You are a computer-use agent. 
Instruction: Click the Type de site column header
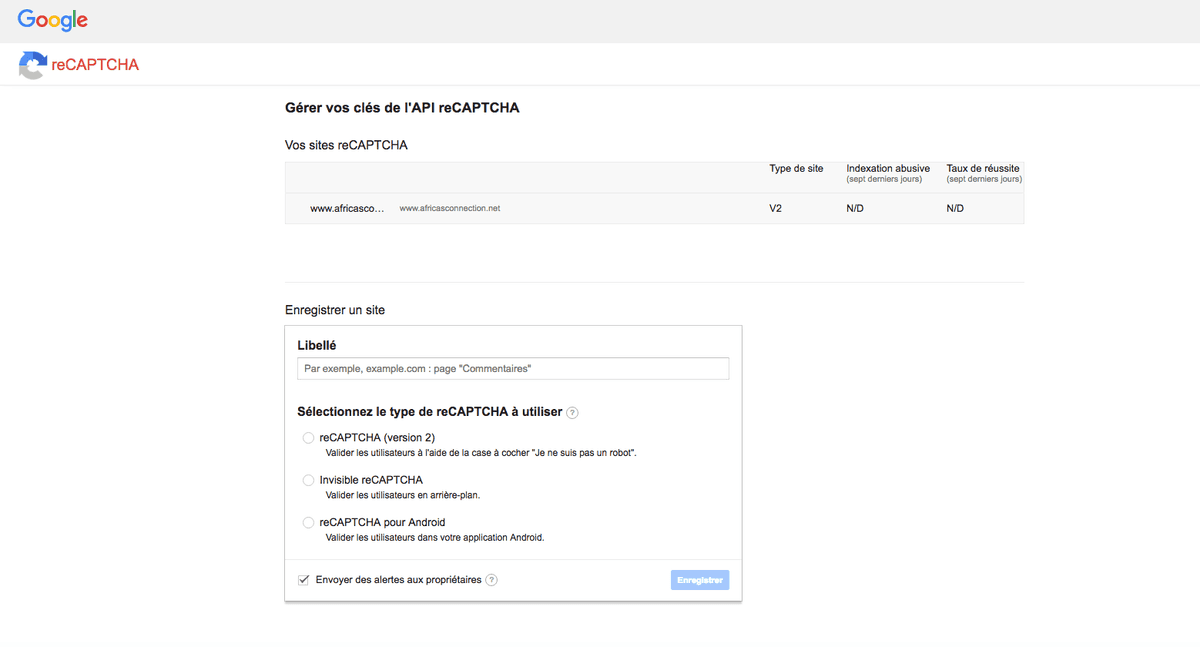pyautogui.click(x=795, y=168)
